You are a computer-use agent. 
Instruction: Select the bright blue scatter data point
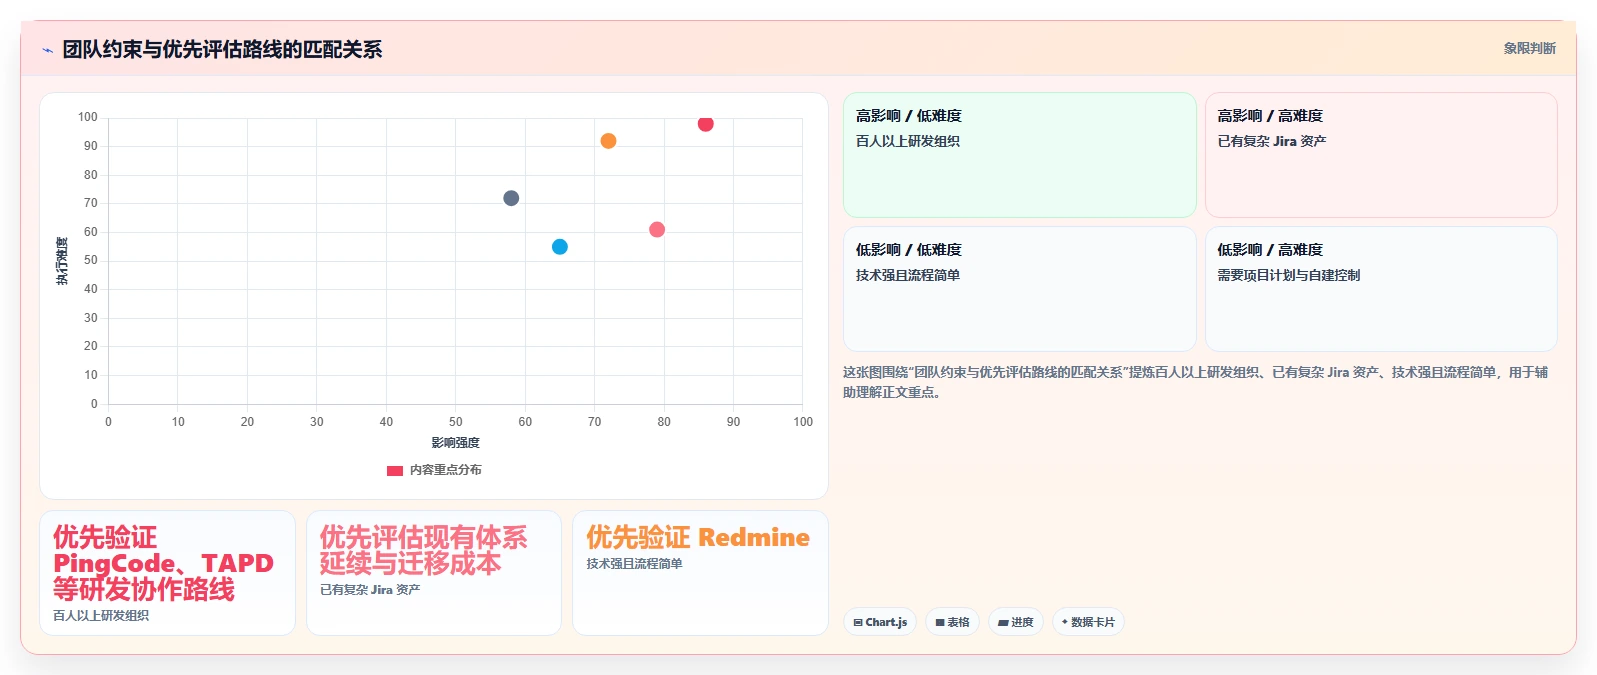(560, 247)
